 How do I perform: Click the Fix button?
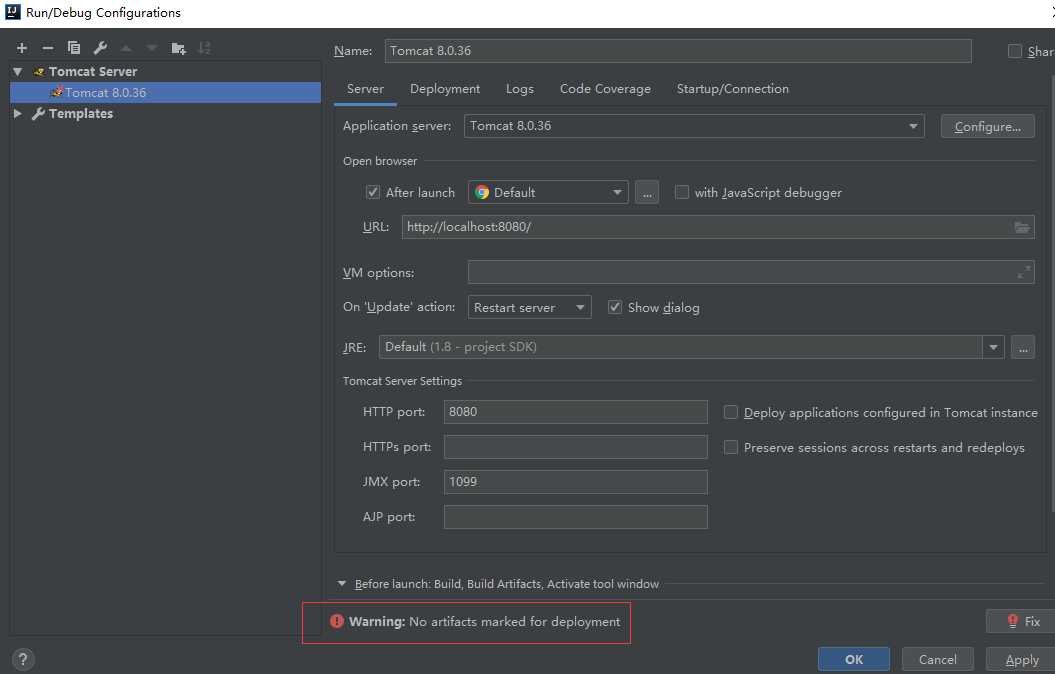point(1023,622)
